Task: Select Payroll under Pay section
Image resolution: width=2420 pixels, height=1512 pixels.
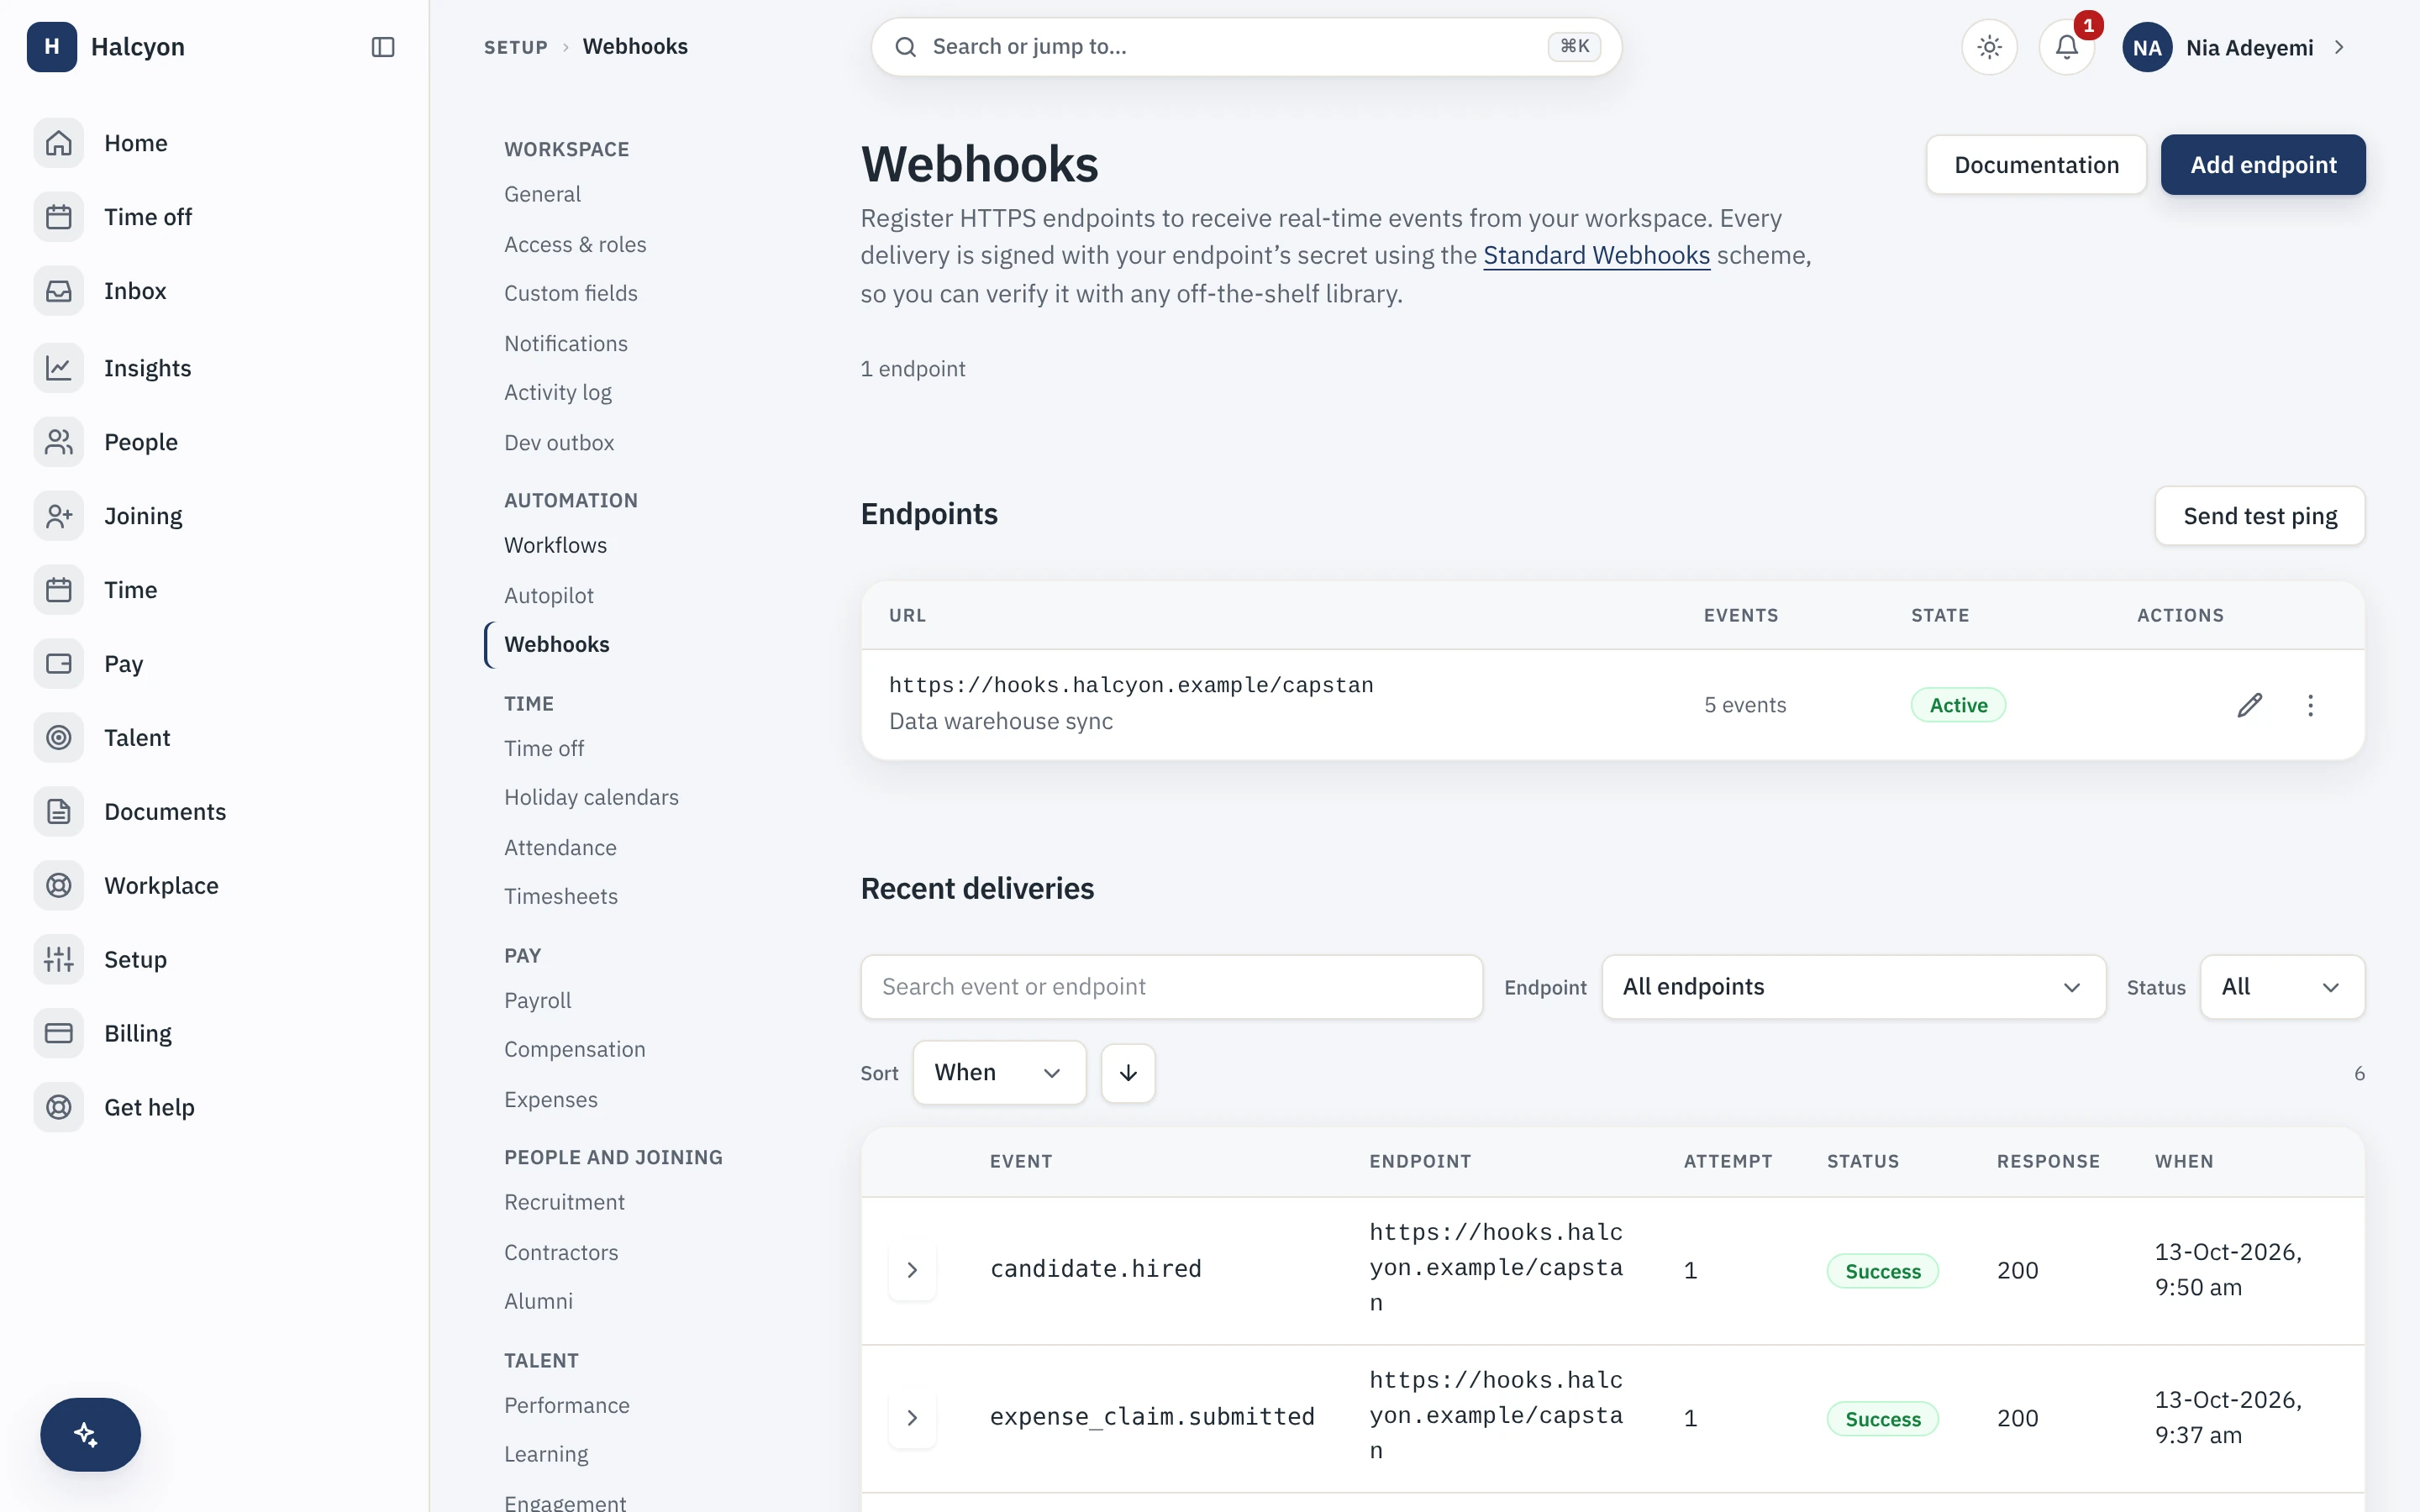Action: 537,1000
